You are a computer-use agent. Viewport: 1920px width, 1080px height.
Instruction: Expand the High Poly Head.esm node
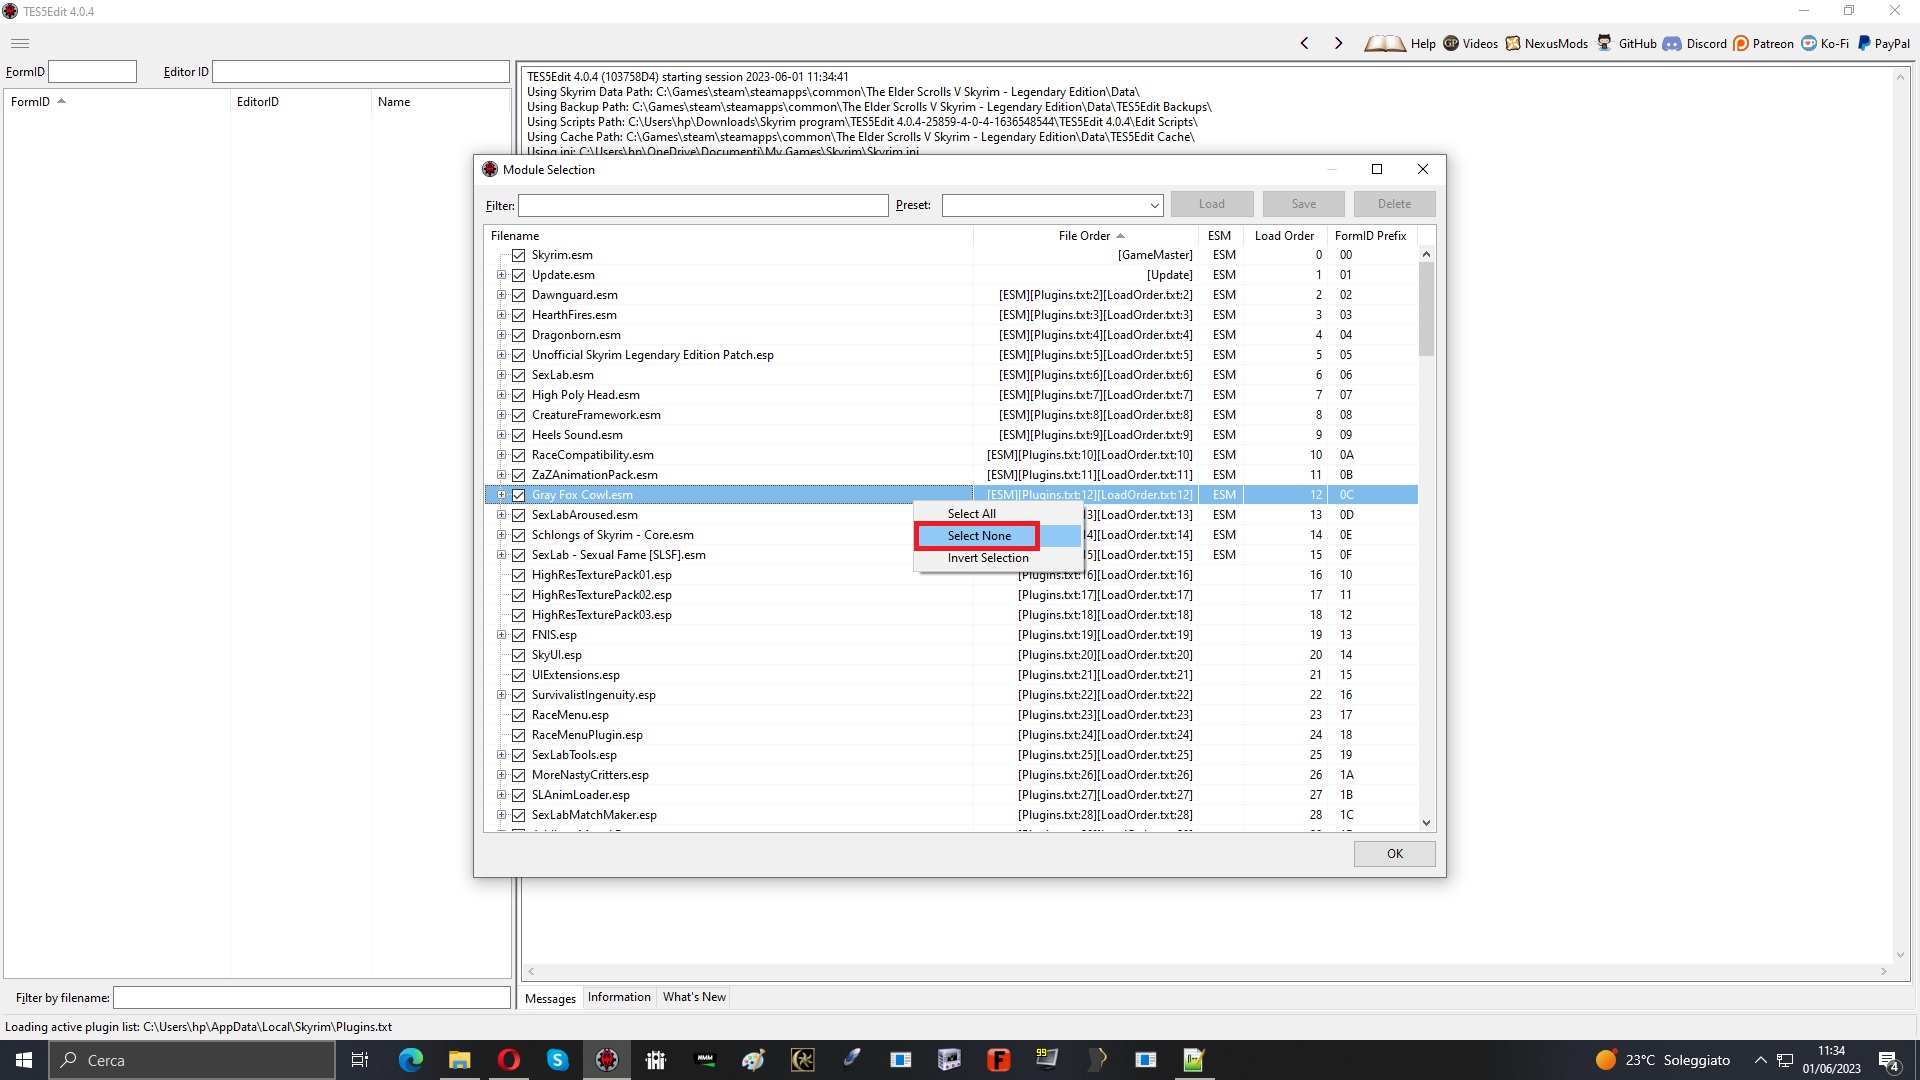(501, 395)
